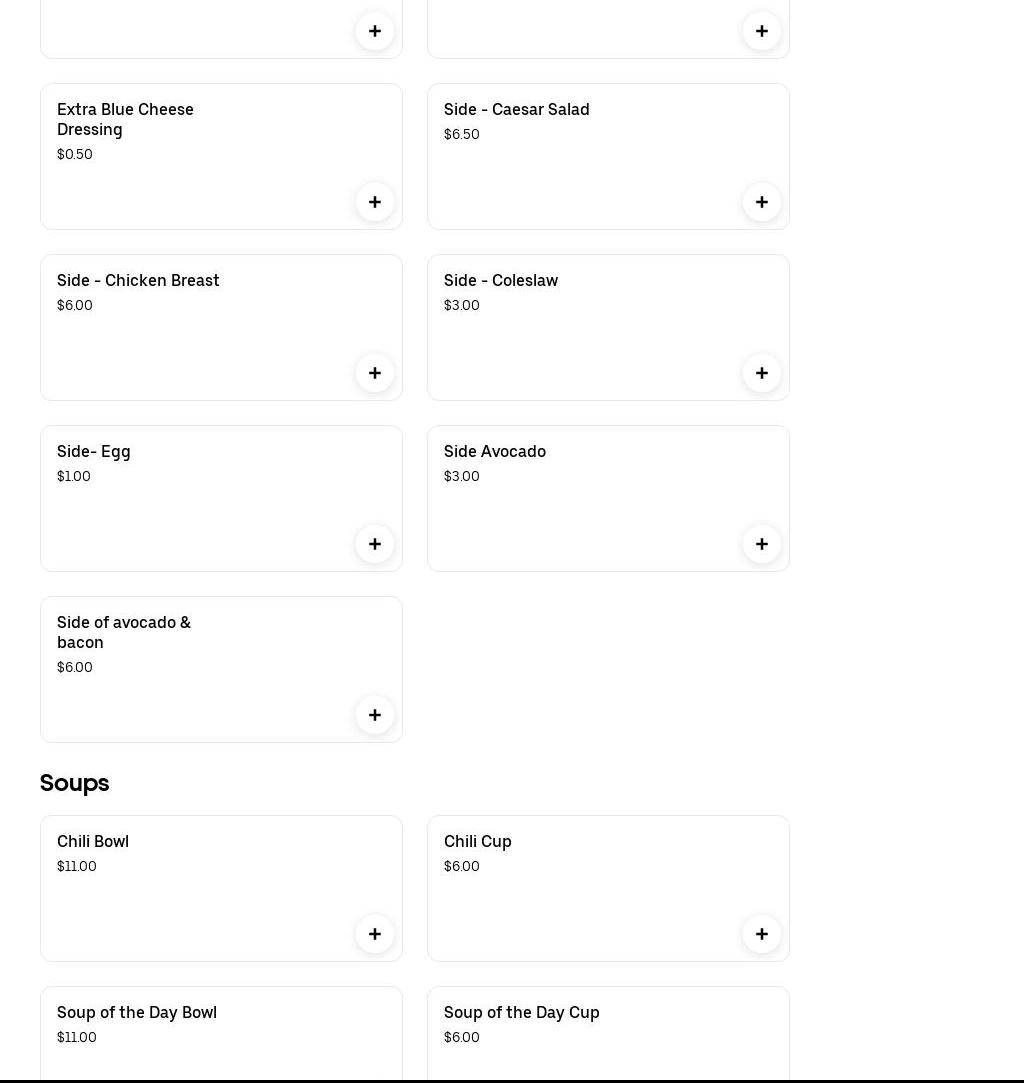The height and width of the screenshot is (1083, 1024).
Task: Open the Chili Bowl item name
Action: click(93, 842)
